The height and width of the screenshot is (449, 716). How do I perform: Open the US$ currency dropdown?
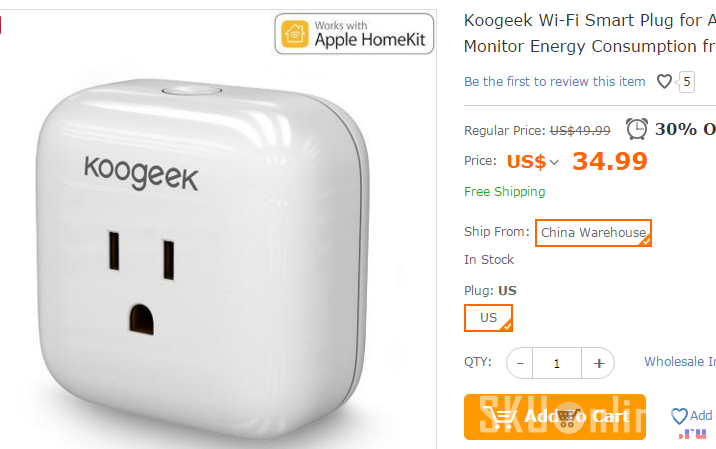532,161
